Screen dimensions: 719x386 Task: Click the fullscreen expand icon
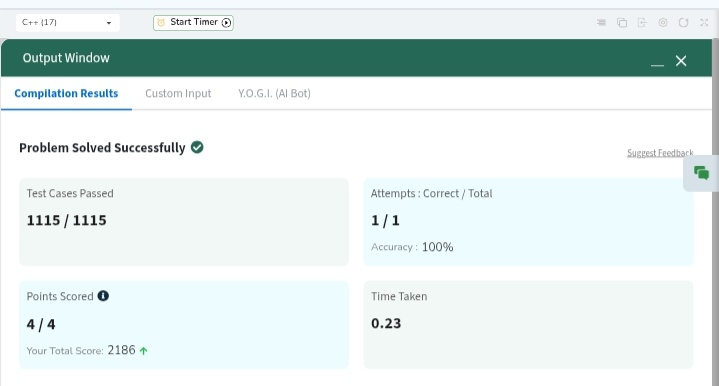click(704, 22)
